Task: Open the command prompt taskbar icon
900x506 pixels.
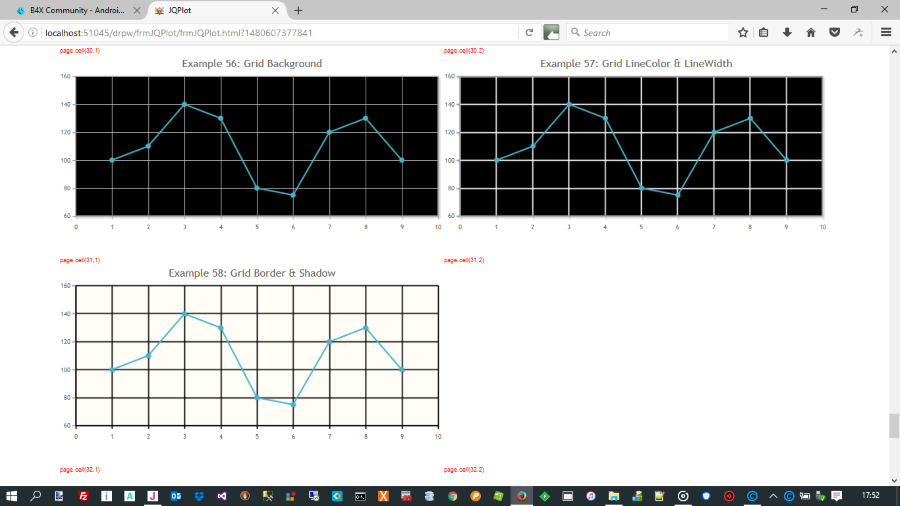Action: (360, 496)
